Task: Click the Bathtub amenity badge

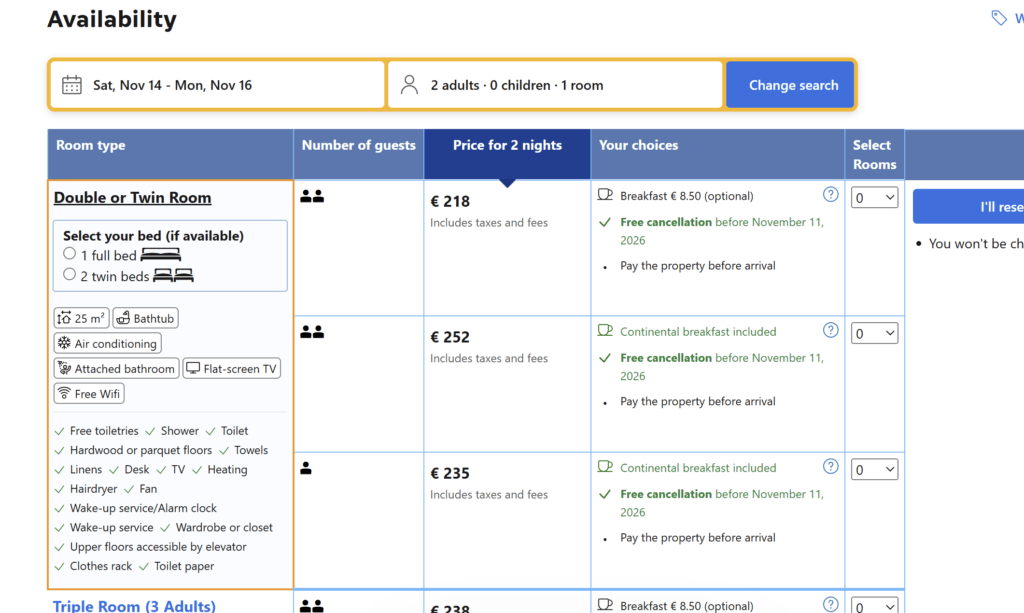Action: 145,319
